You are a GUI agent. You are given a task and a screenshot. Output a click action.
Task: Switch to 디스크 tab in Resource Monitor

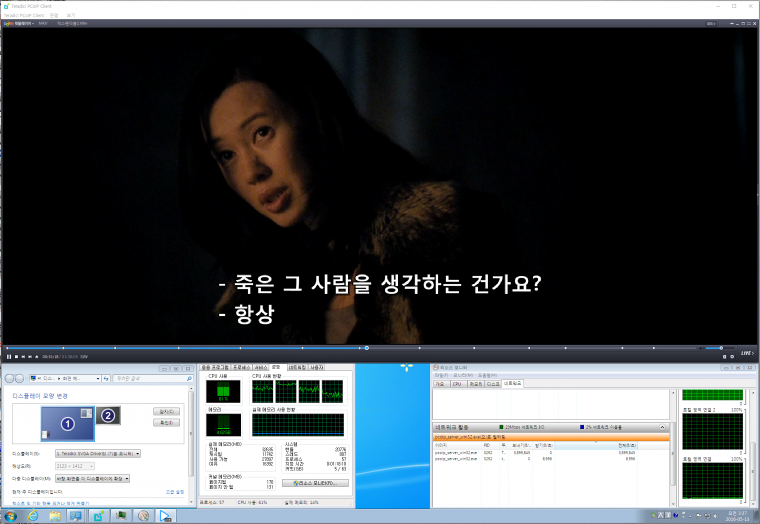tap(493, 383)
